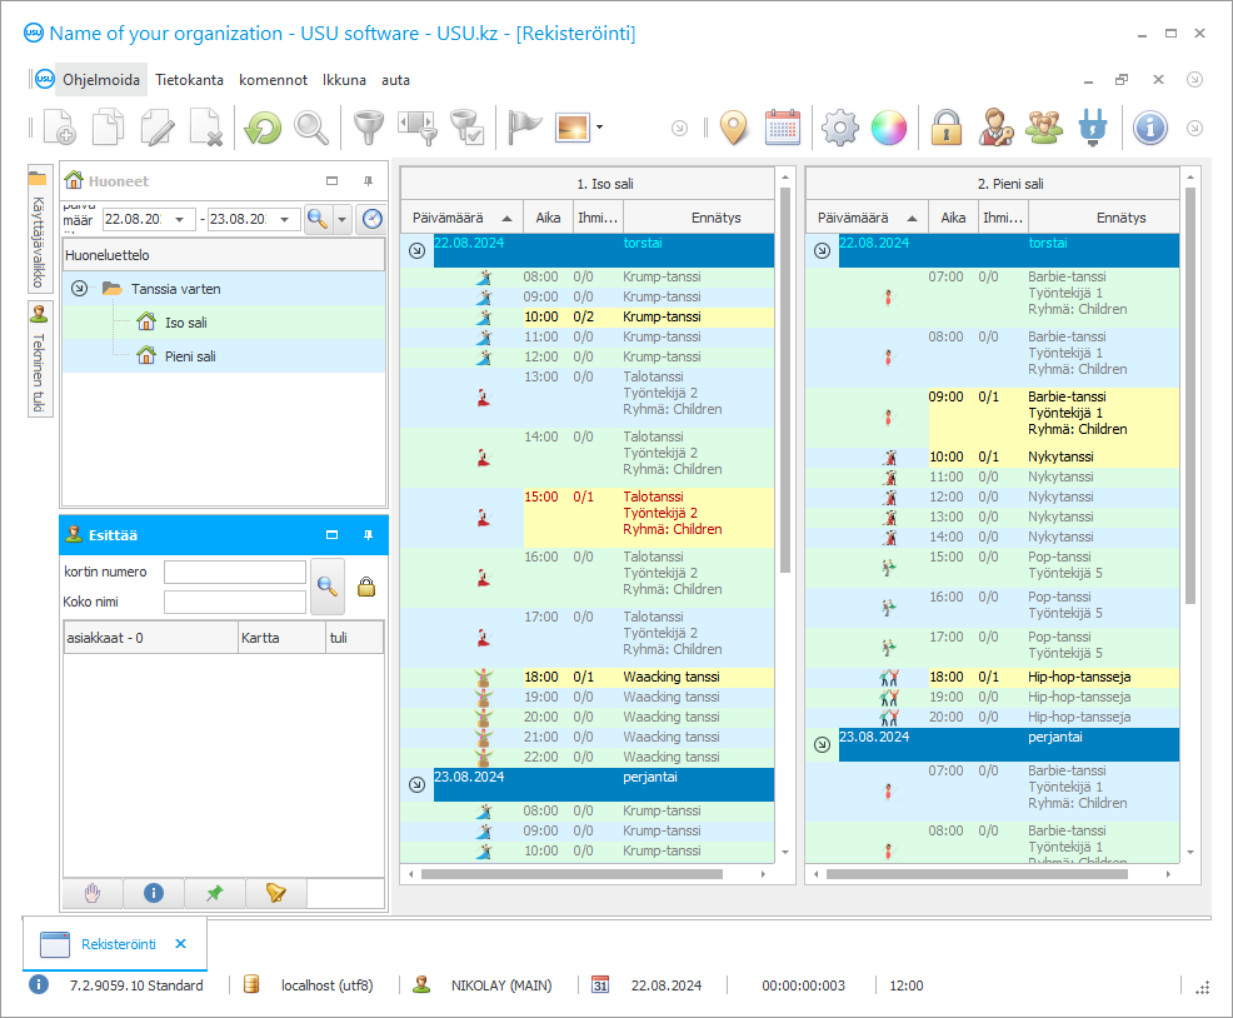Click the flag toolbar icon

[x=524, y=128]
